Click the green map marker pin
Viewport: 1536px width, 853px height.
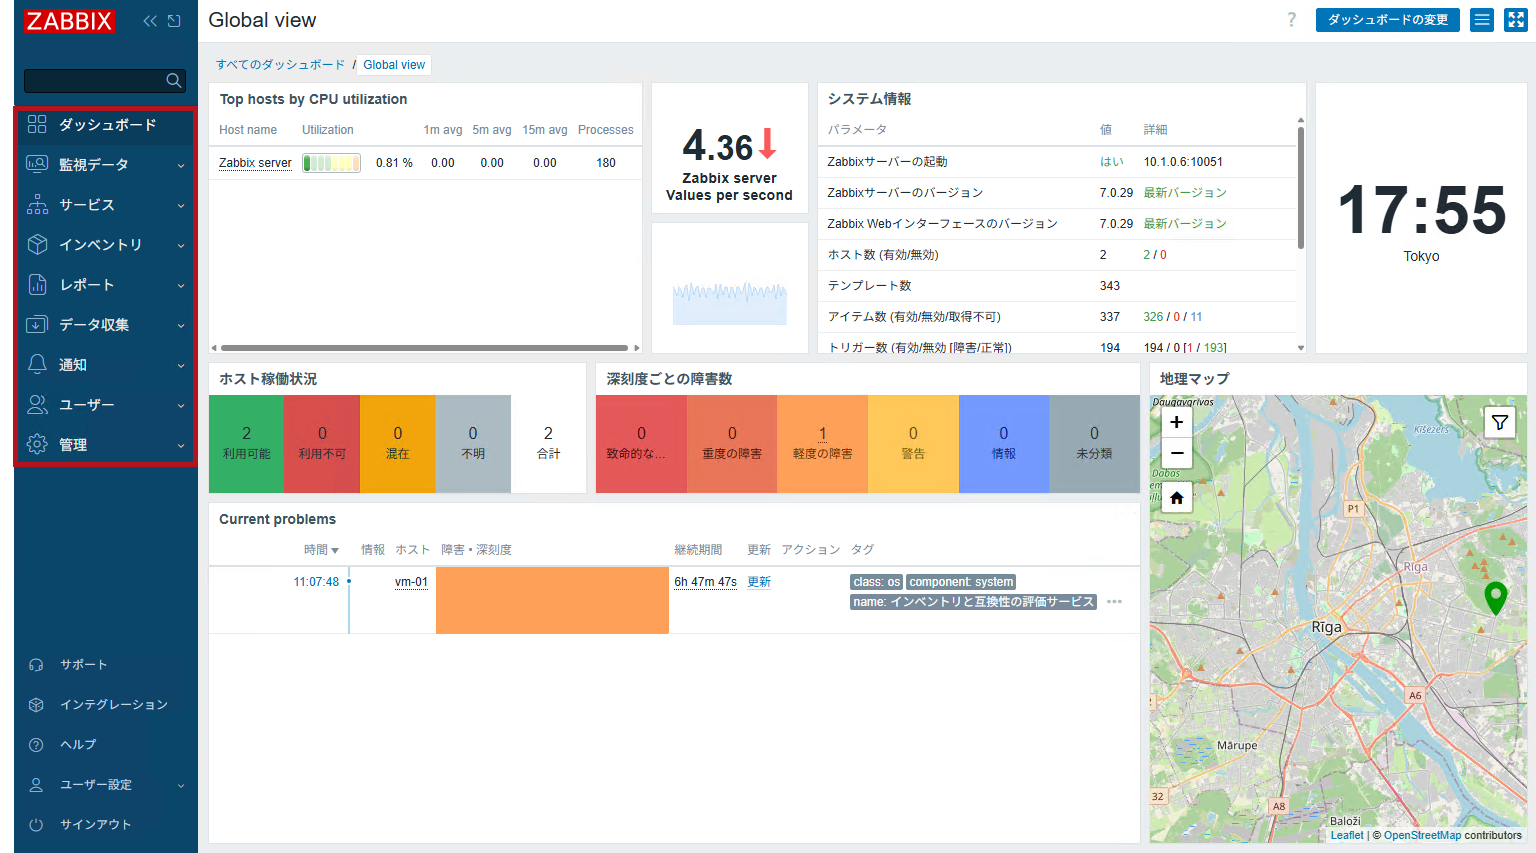tap(1495, 598)
